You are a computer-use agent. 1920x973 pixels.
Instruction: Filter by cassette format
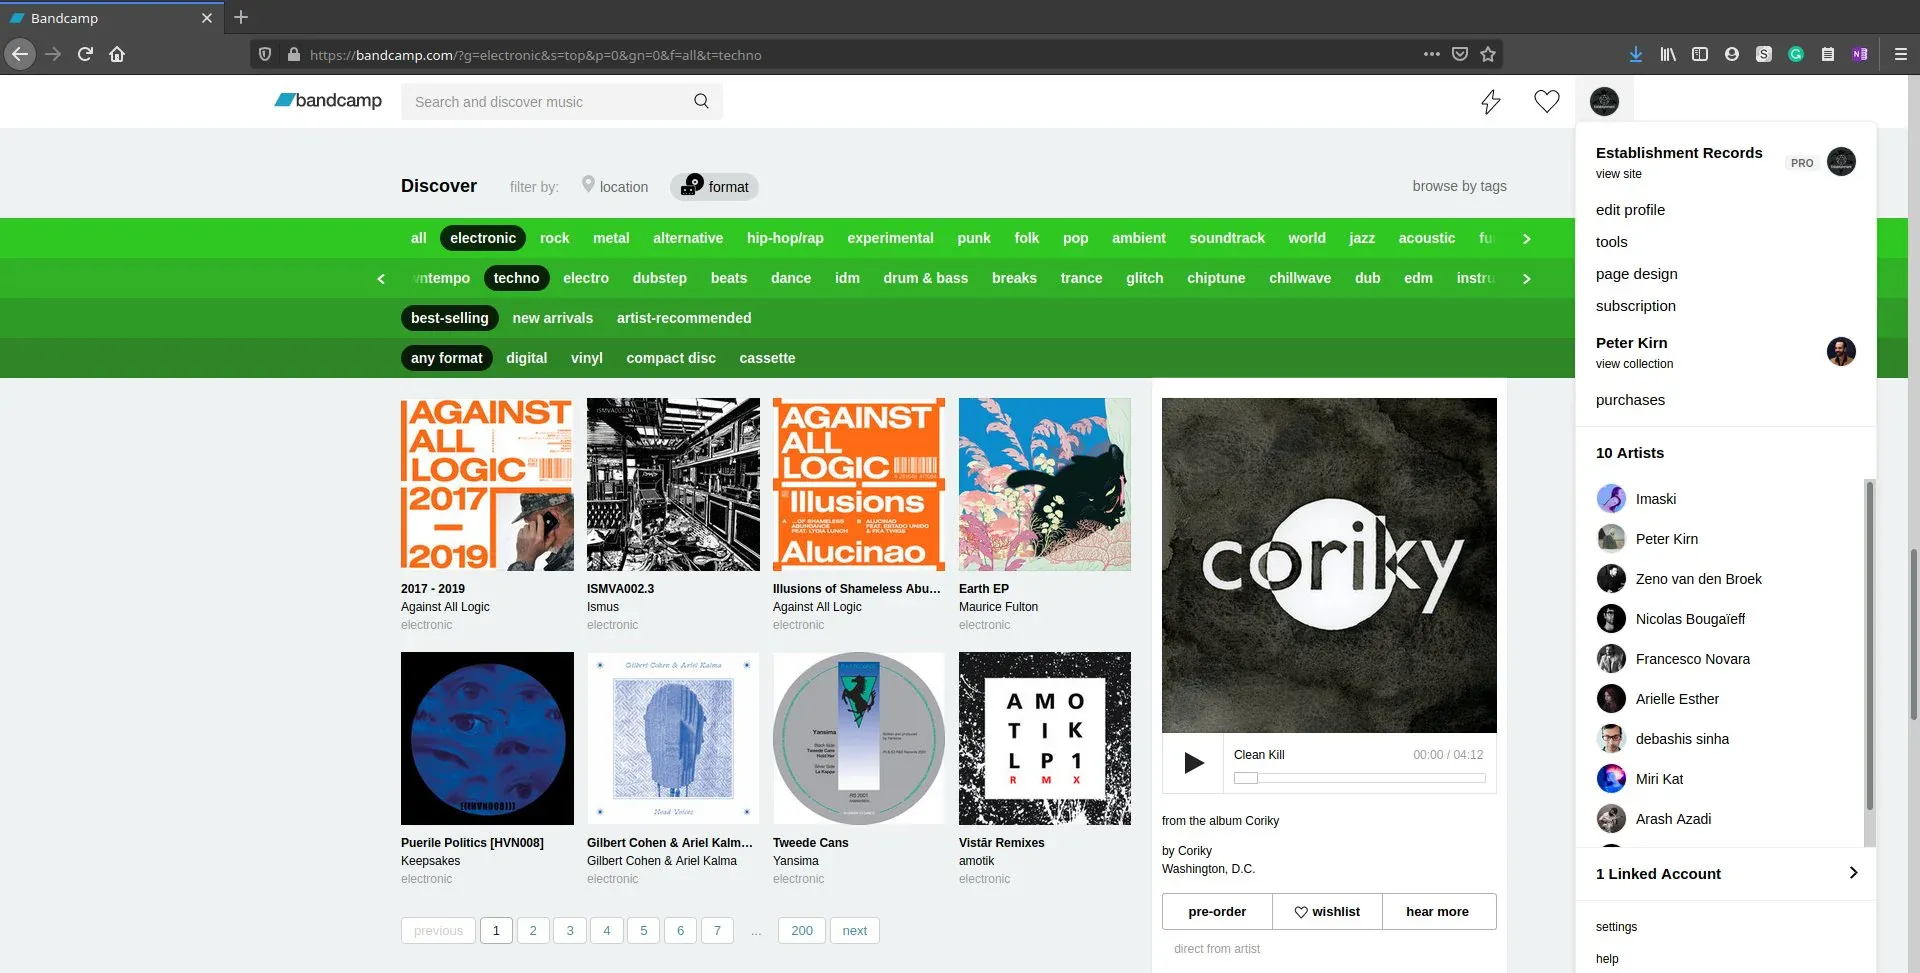pos(768,358)
